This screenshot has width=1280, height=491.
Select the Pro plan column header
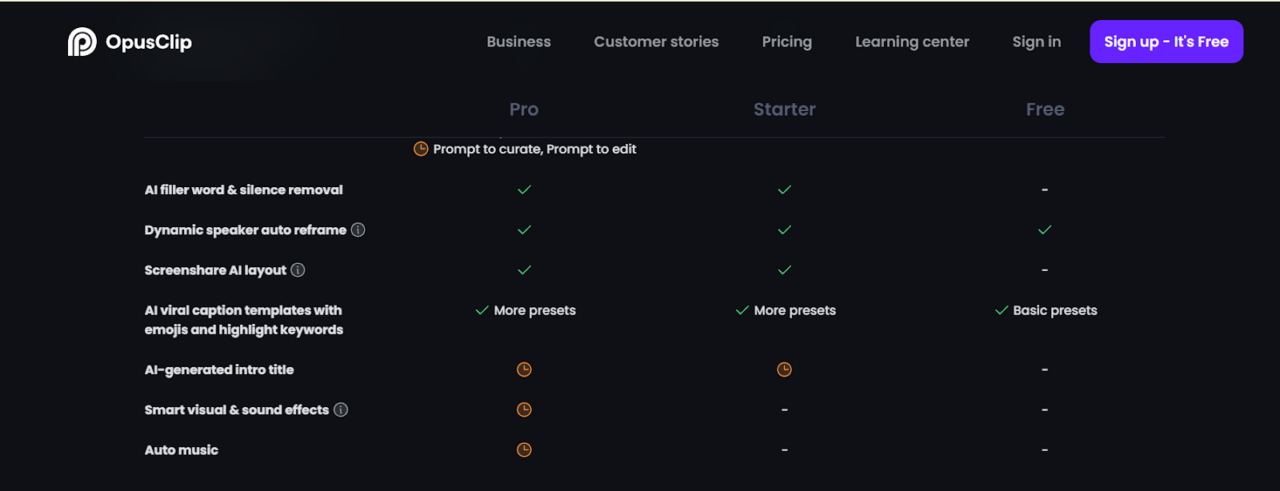point(524,109)
